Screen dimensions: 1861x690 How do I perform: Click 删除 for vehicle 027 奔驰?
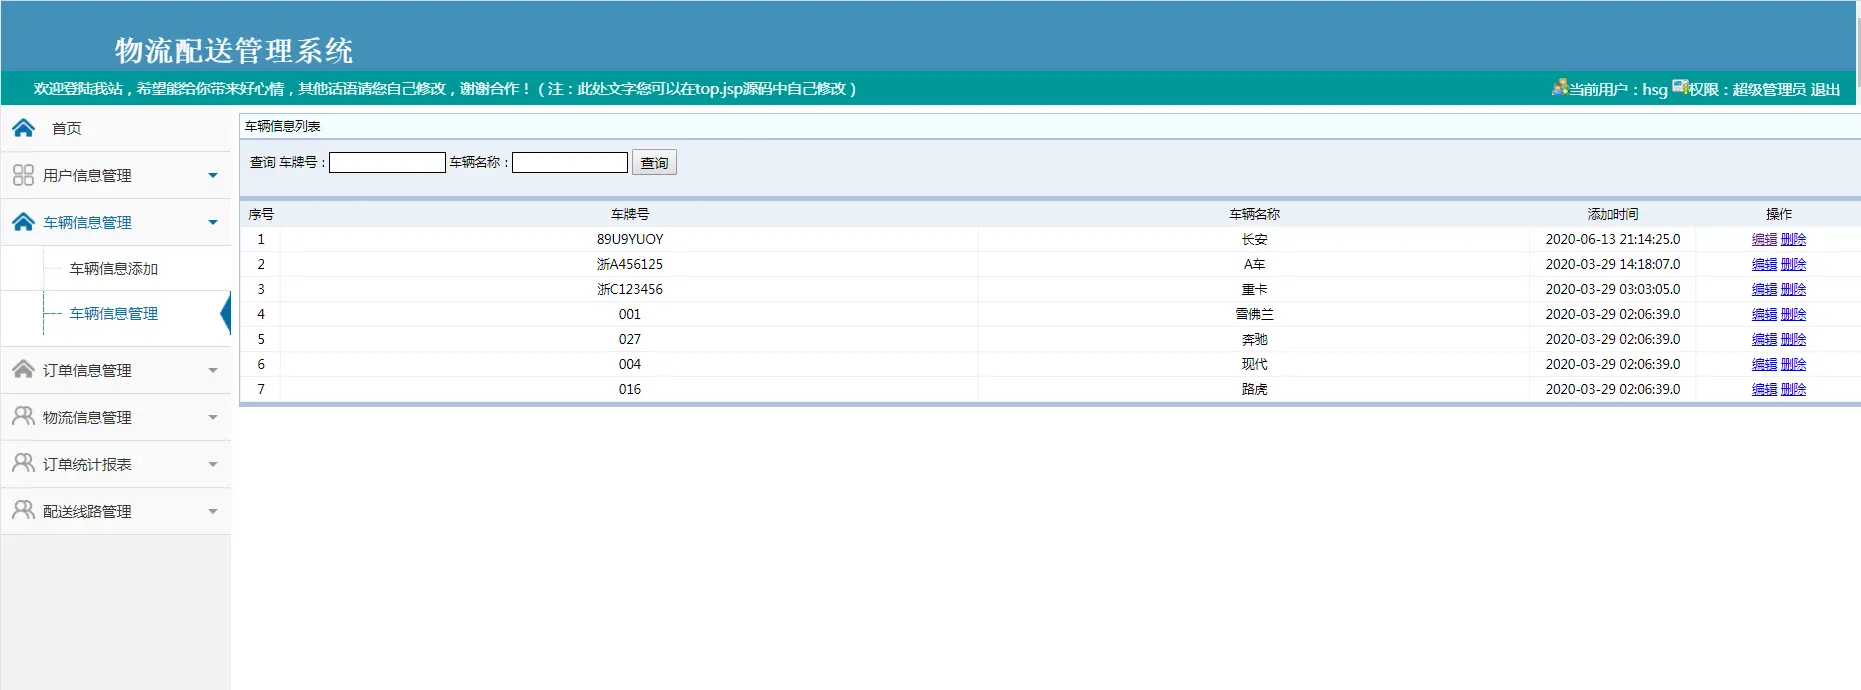click(1794, 339)
